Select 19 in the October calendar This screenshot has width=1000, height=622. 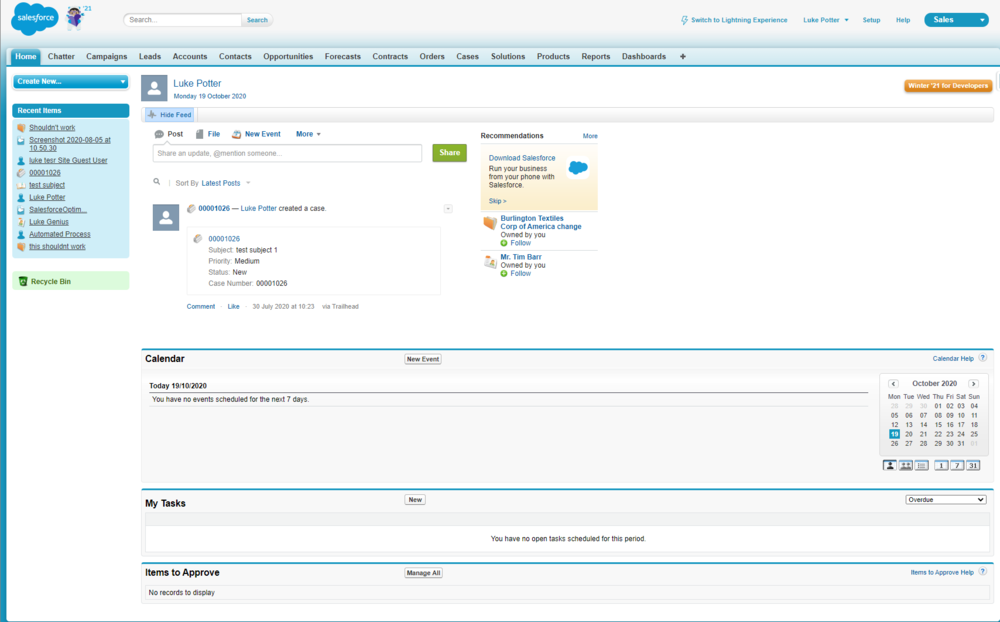(x=894, y=434)
